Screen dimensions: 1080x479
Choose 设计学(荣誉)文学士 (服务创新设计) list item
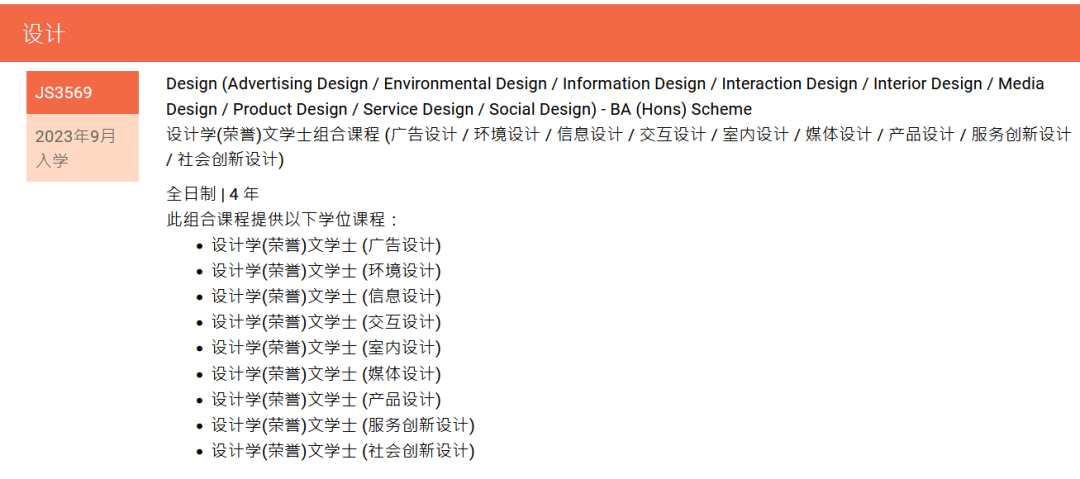tap(342, 426)
